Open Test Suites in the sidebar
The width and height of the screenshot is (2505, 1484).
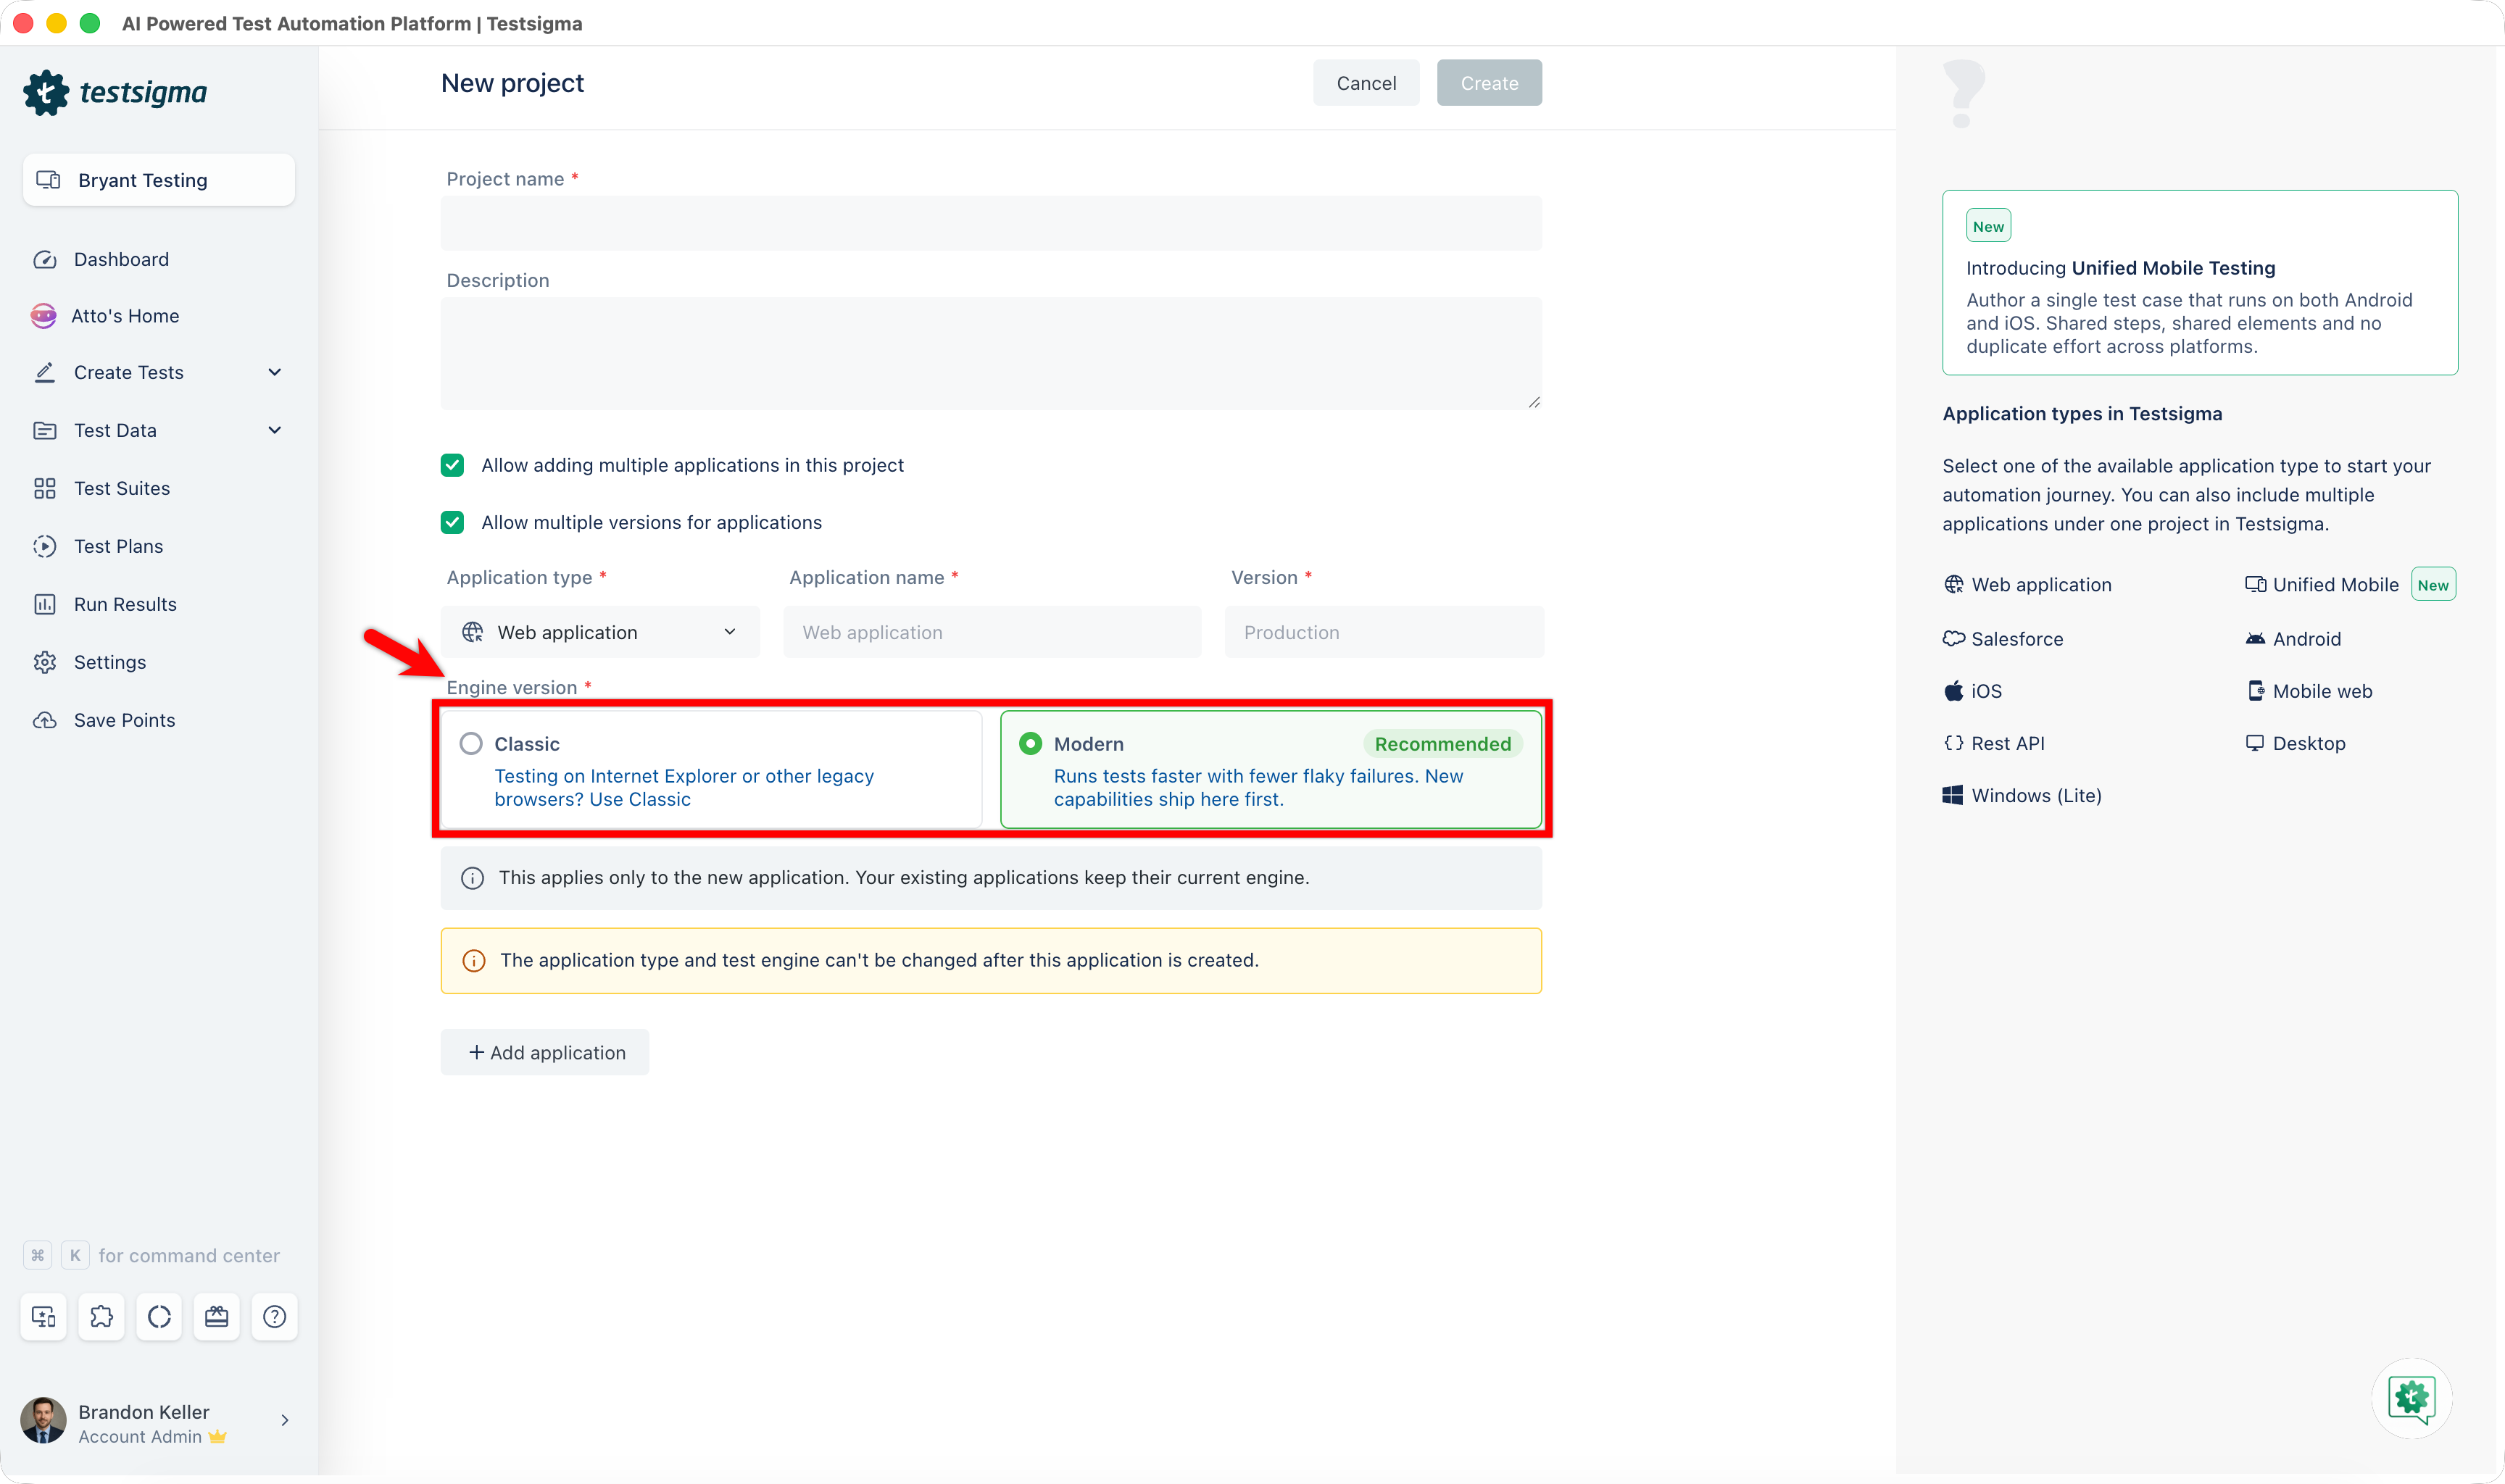(122, 488)
